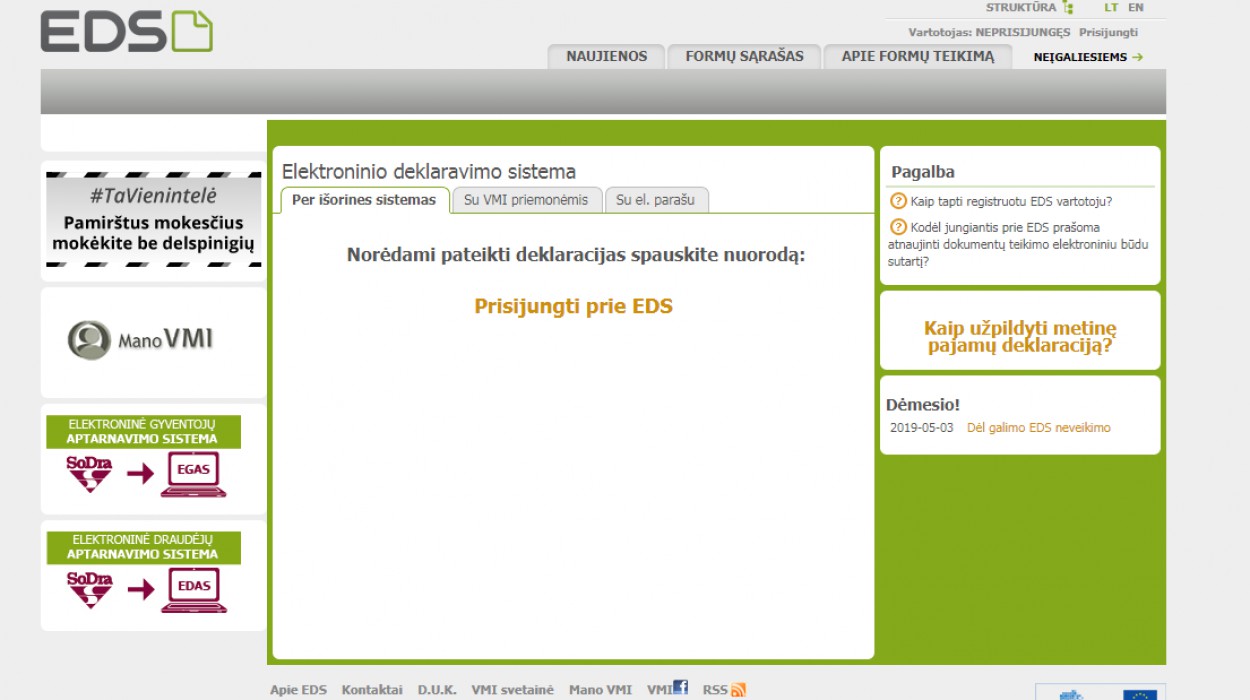The height and width of the screenshot is (700, 1250).
Task: Click the #TaVienintelė banner
Action: [153, 219]
